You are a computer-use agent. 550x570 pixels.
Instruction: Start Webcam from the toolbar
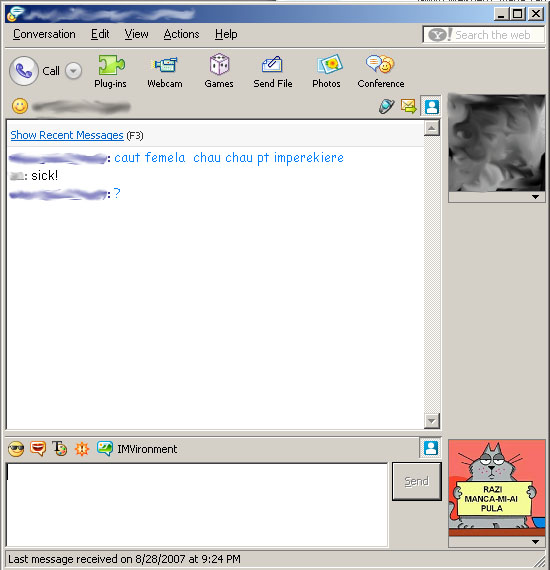(x=165, y=71)
